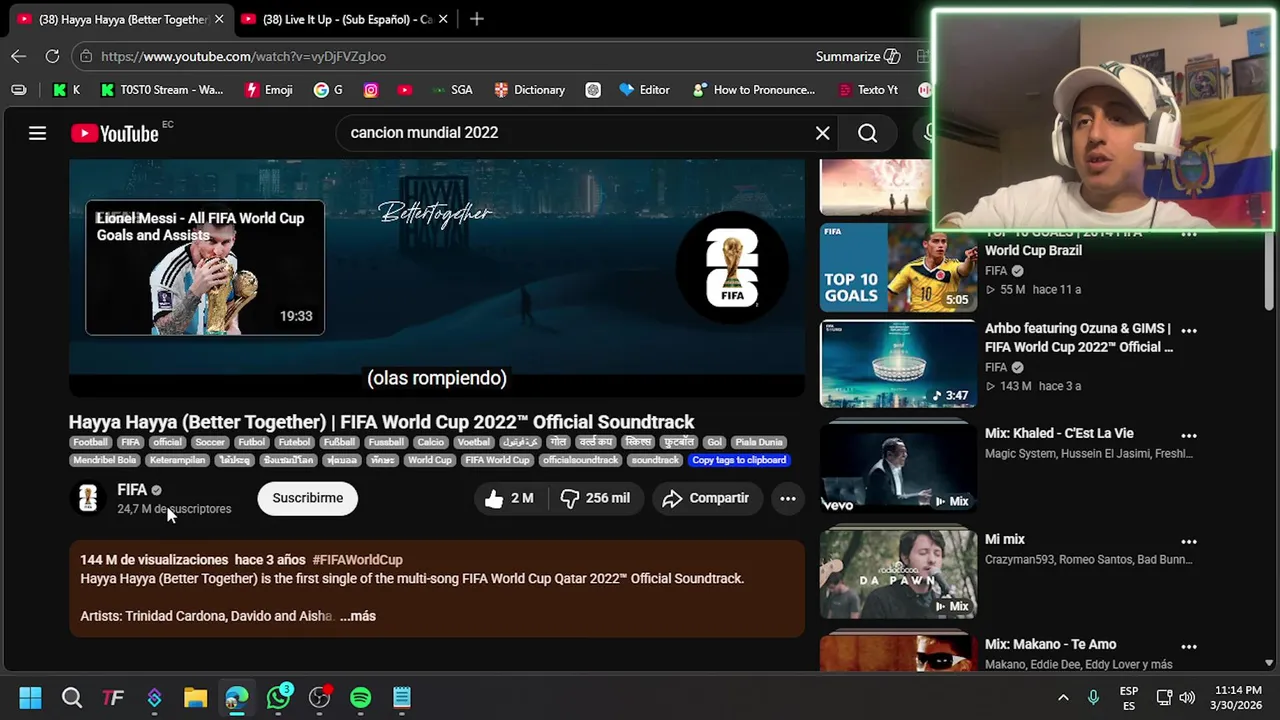This screenshot has width=1280, height=720.
Task: Open options for Mix: Makano - Te Amo
Action: coord(1189,647)
